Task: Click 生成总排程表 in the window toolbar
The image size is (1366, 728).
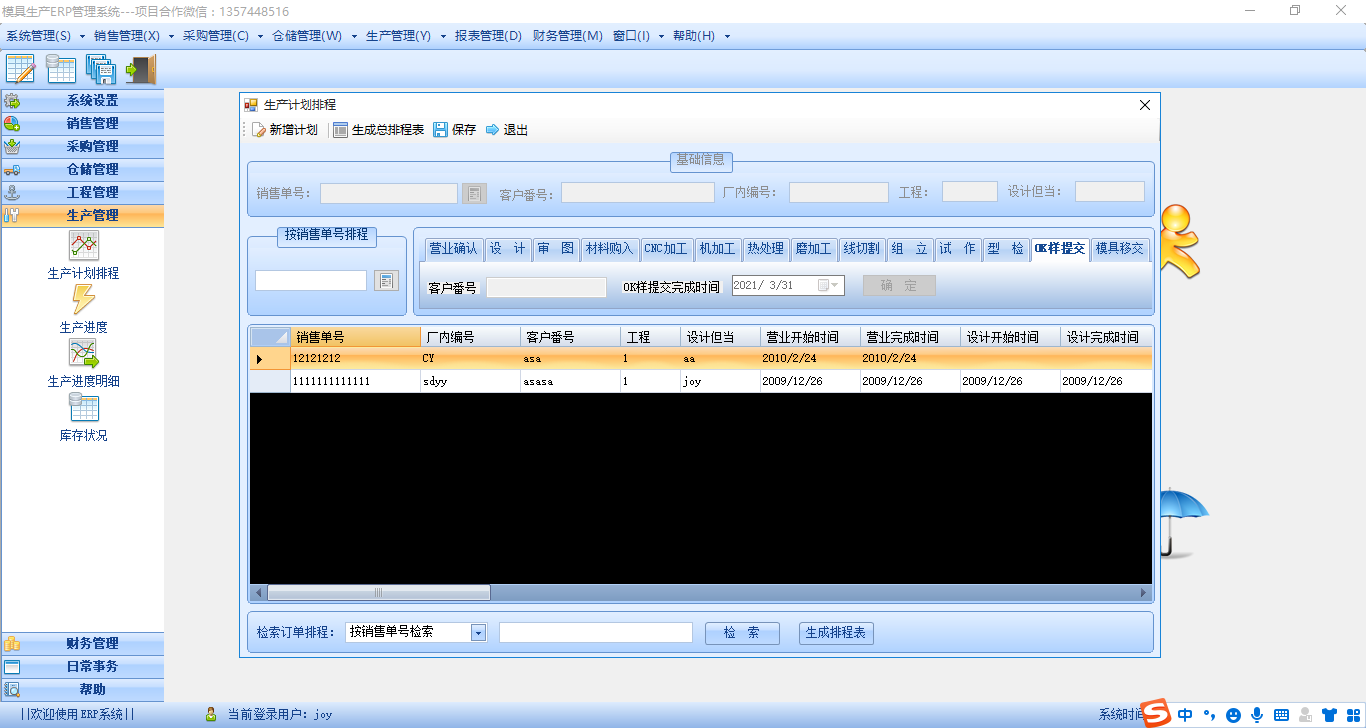Action: 378,130
